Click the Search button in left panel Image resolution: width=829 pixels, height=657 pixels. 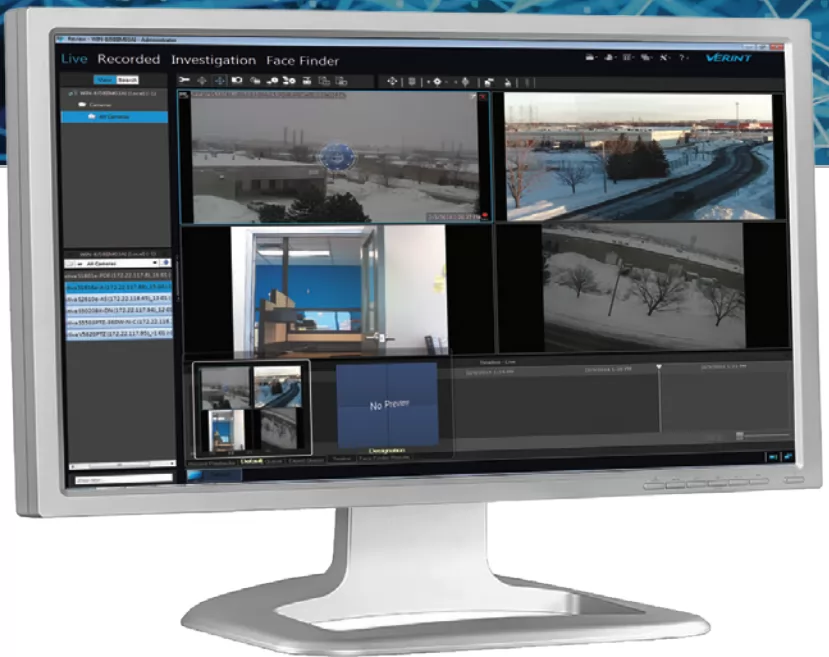pos(127,79)
